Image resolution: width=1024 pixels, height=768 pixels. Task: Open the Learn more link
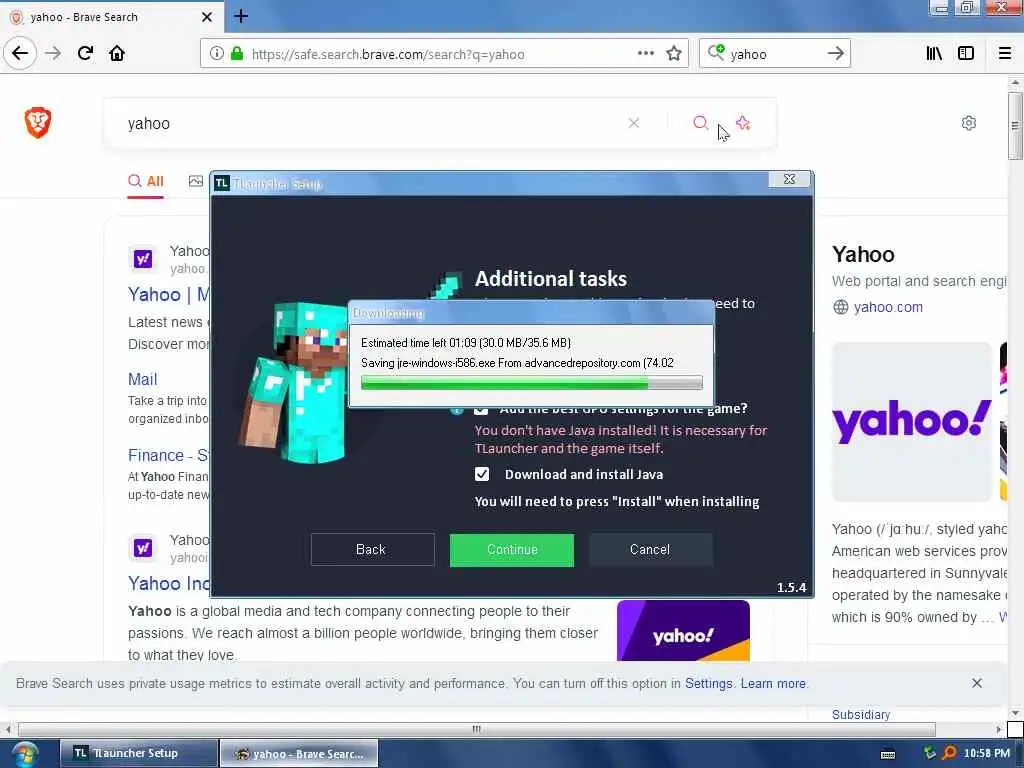[x=773, y=683]
